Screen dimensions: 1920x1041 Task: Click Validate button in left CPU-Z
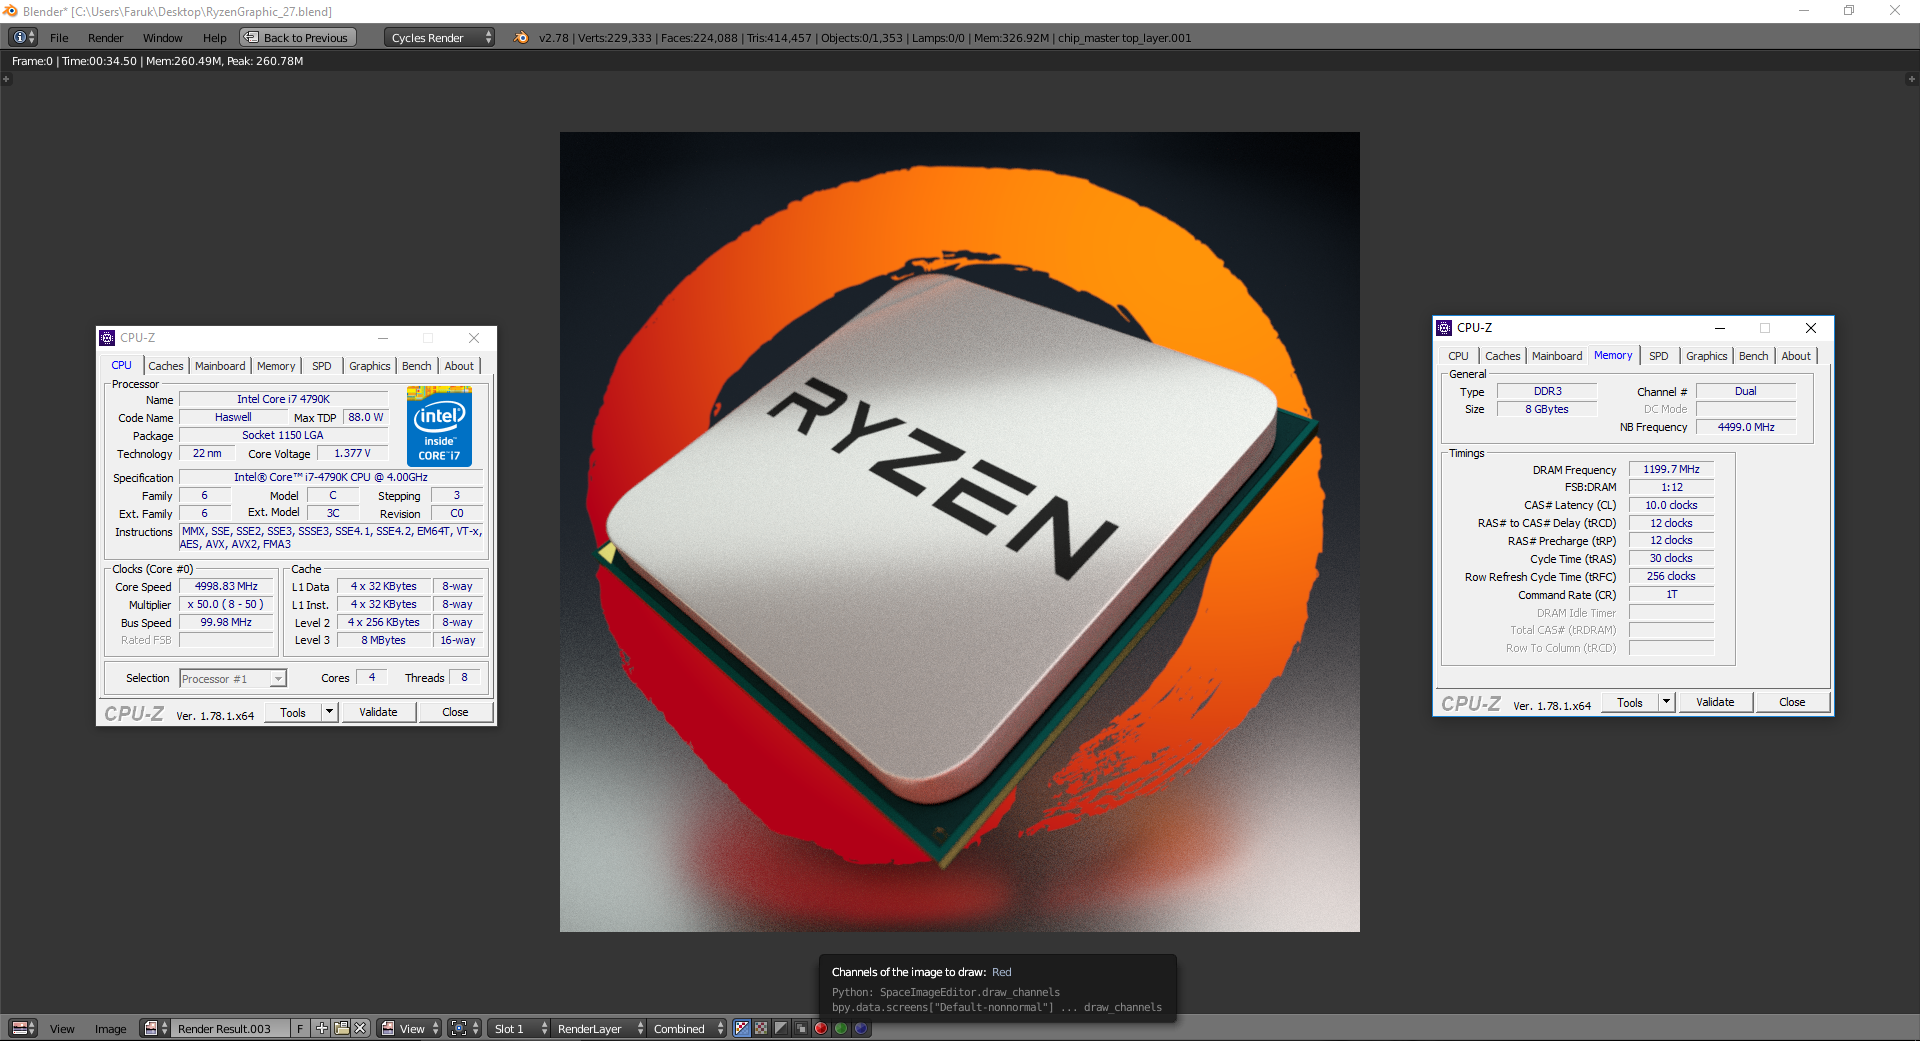pos(378,712)
